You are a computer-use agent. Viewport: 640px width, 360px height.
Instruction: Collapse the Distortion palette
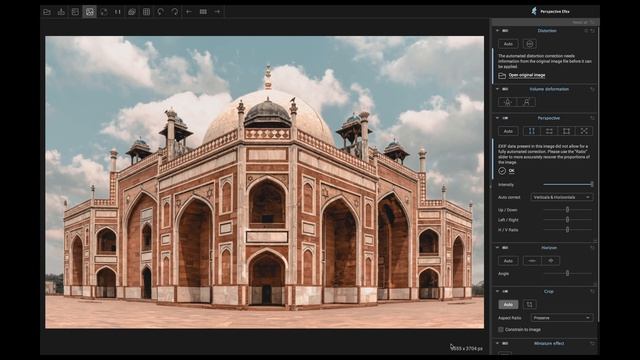(x=497, y=31)
